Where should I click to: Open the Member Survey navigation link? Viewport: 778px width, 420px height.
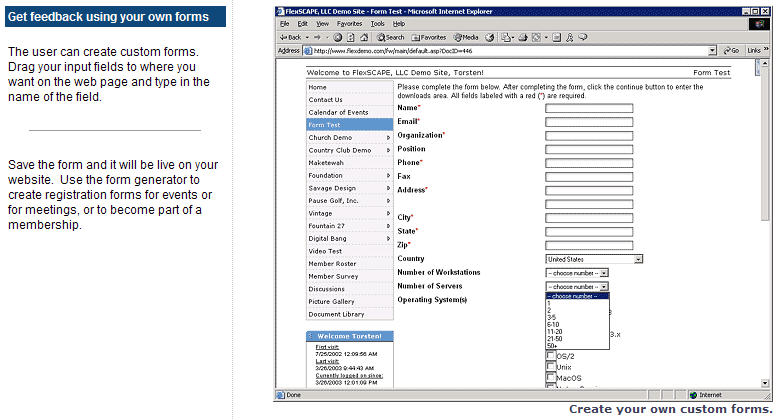[333, 276]
